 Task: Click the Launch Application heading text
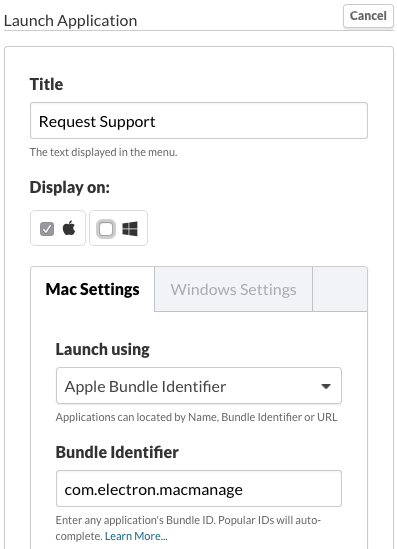[x=70, y=21]
